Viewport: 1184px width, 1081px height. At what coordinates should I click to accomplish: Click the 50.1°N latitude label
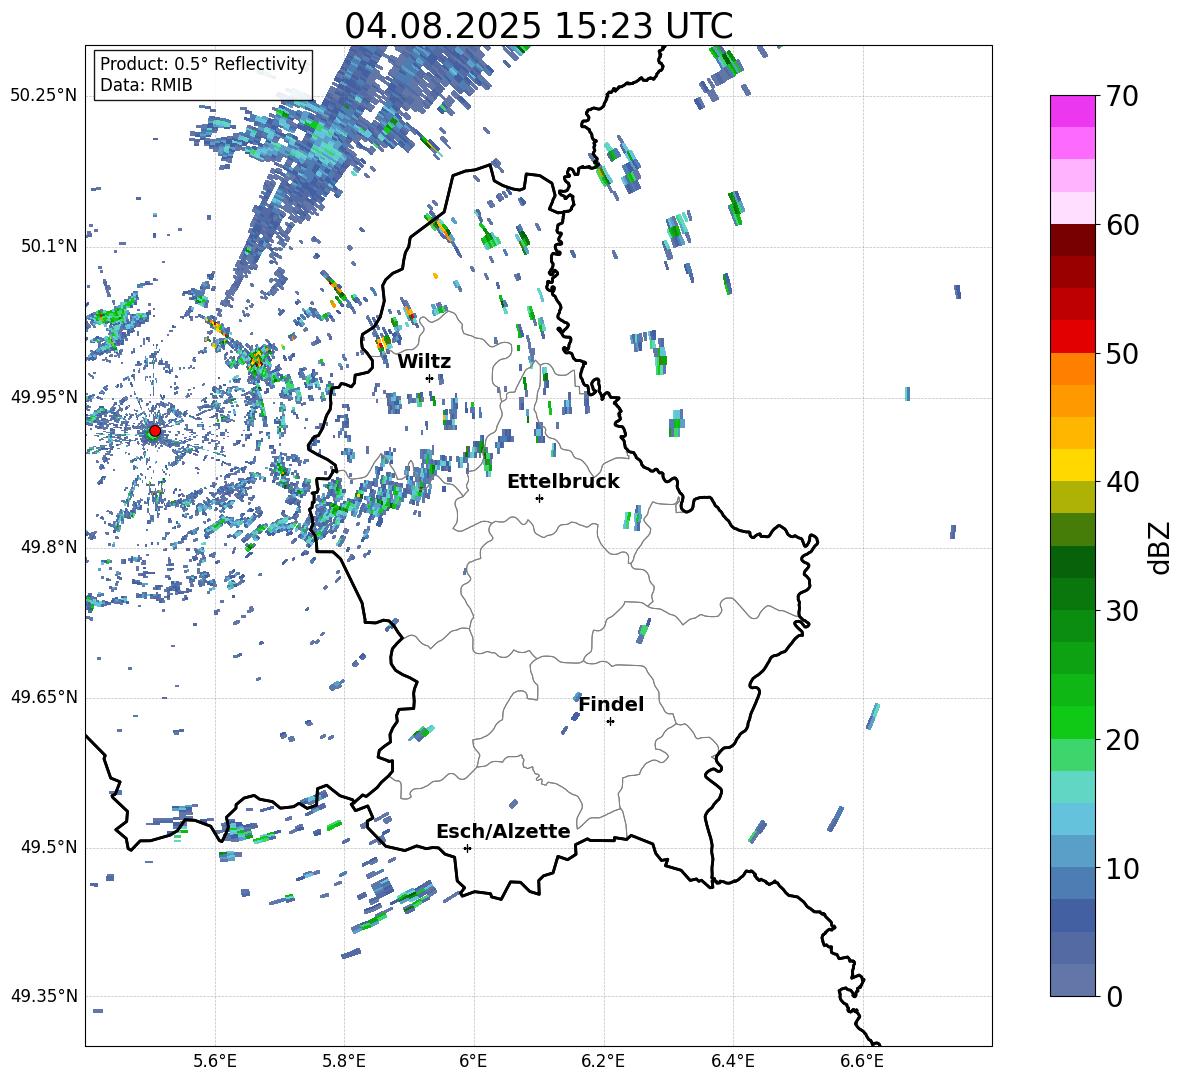pyautogui.click(x=48, y=246)
